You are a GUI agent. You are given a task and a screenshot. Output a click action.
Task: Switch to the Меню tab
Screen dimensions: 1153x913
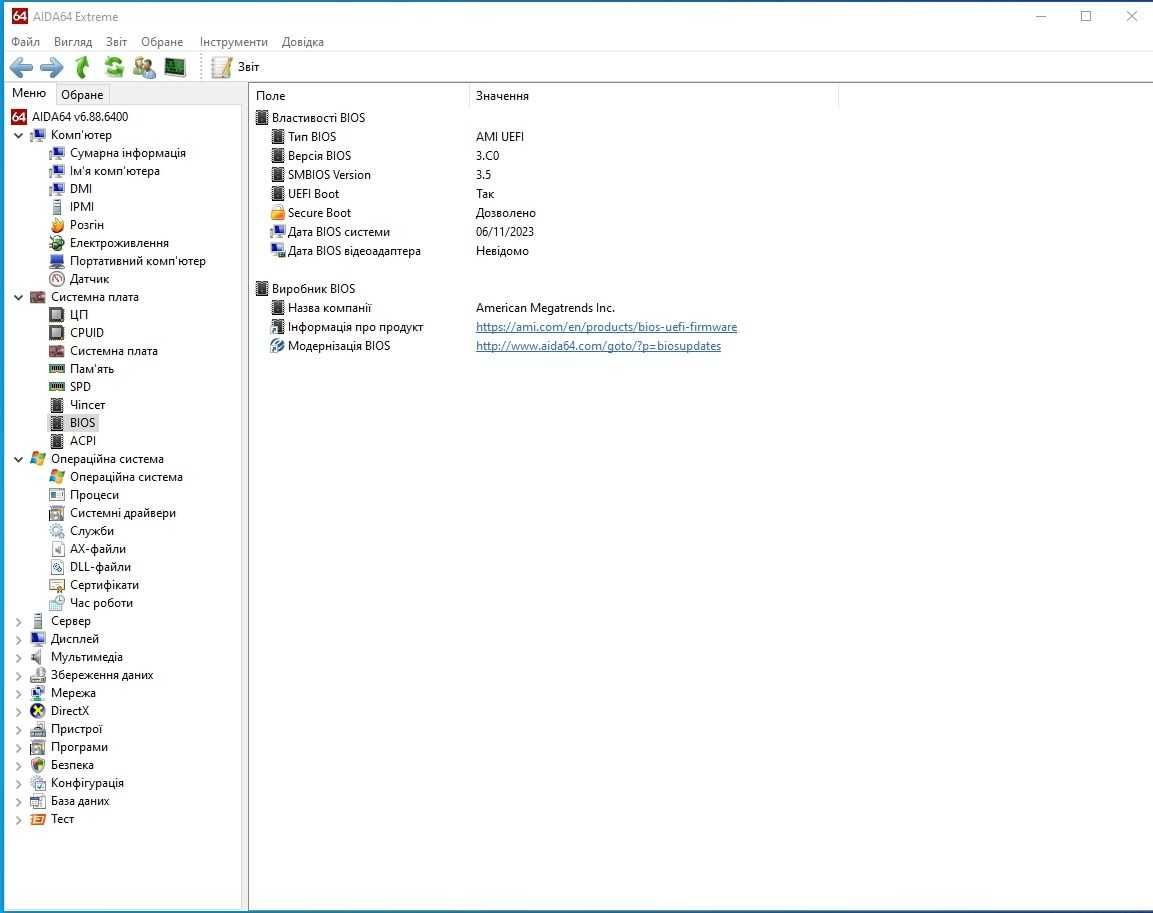point(29,93)
